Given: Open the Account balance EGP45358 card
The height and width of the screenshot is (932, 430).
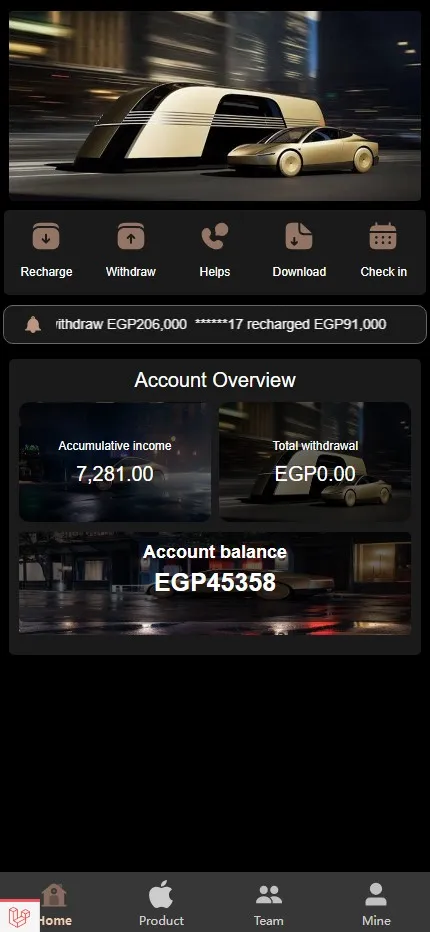Looking at the screenshot, I should click(x=215, y=583).
